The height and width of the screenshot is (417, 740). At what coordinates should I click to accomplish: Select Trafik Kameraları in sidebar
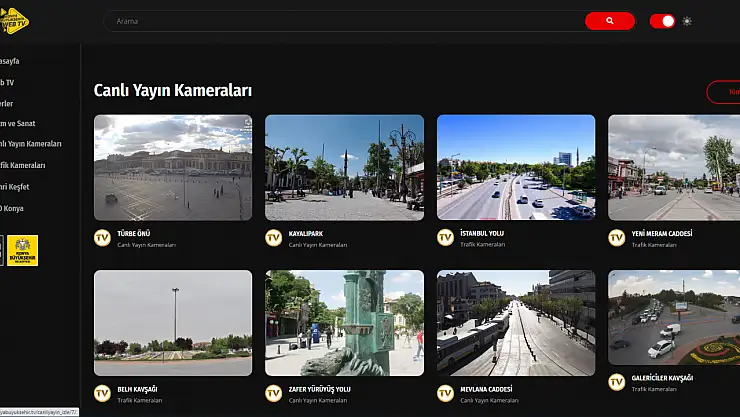click(x=23, y=166)
